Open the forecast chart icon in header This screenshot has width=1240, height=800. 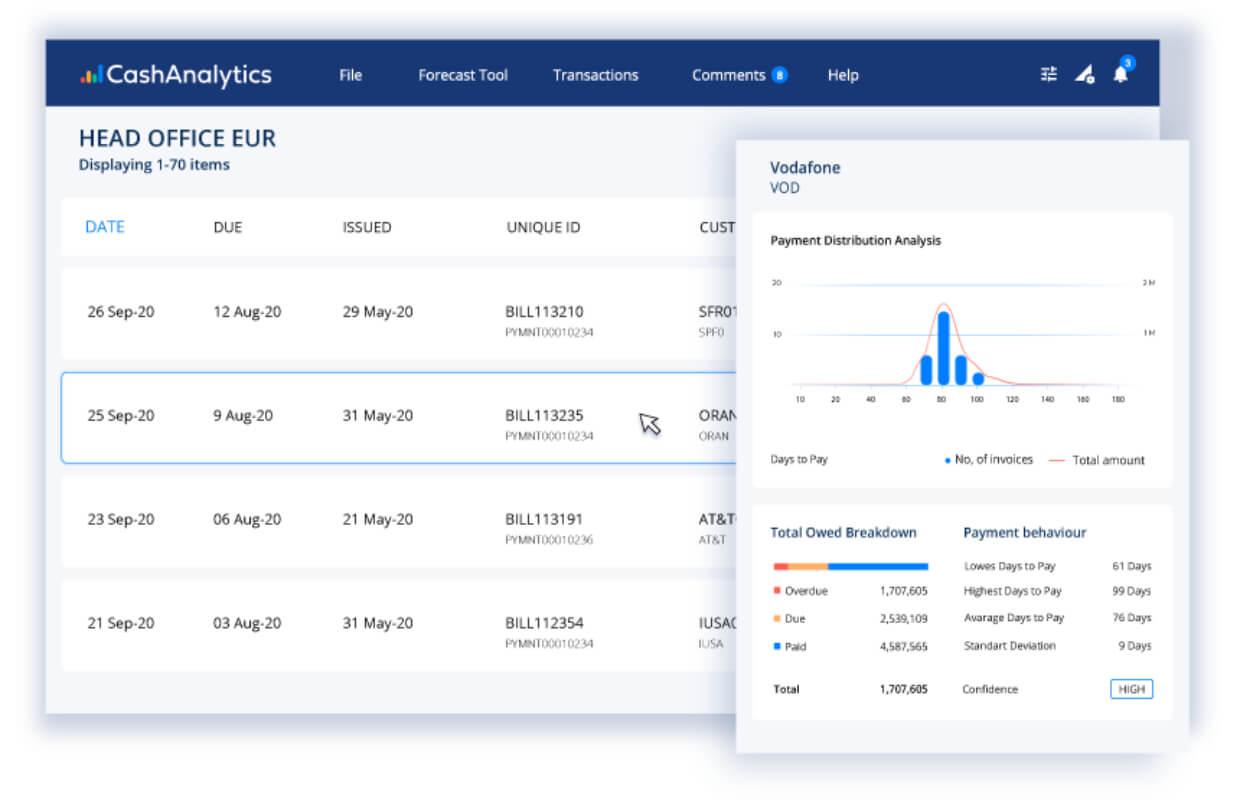[1084, 74]
